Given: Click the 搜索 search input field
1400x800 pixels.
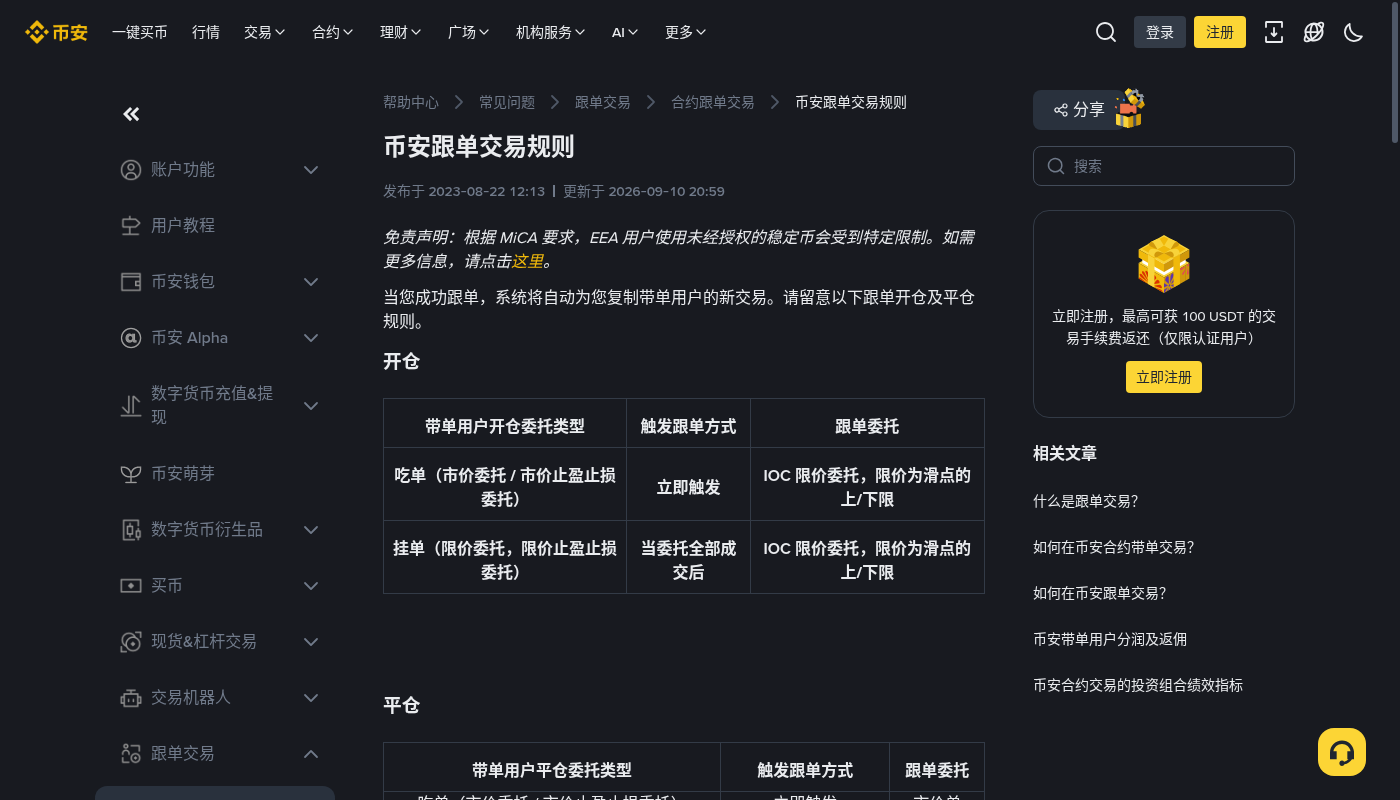Looking at the screenshot, I should point(1164,166).
